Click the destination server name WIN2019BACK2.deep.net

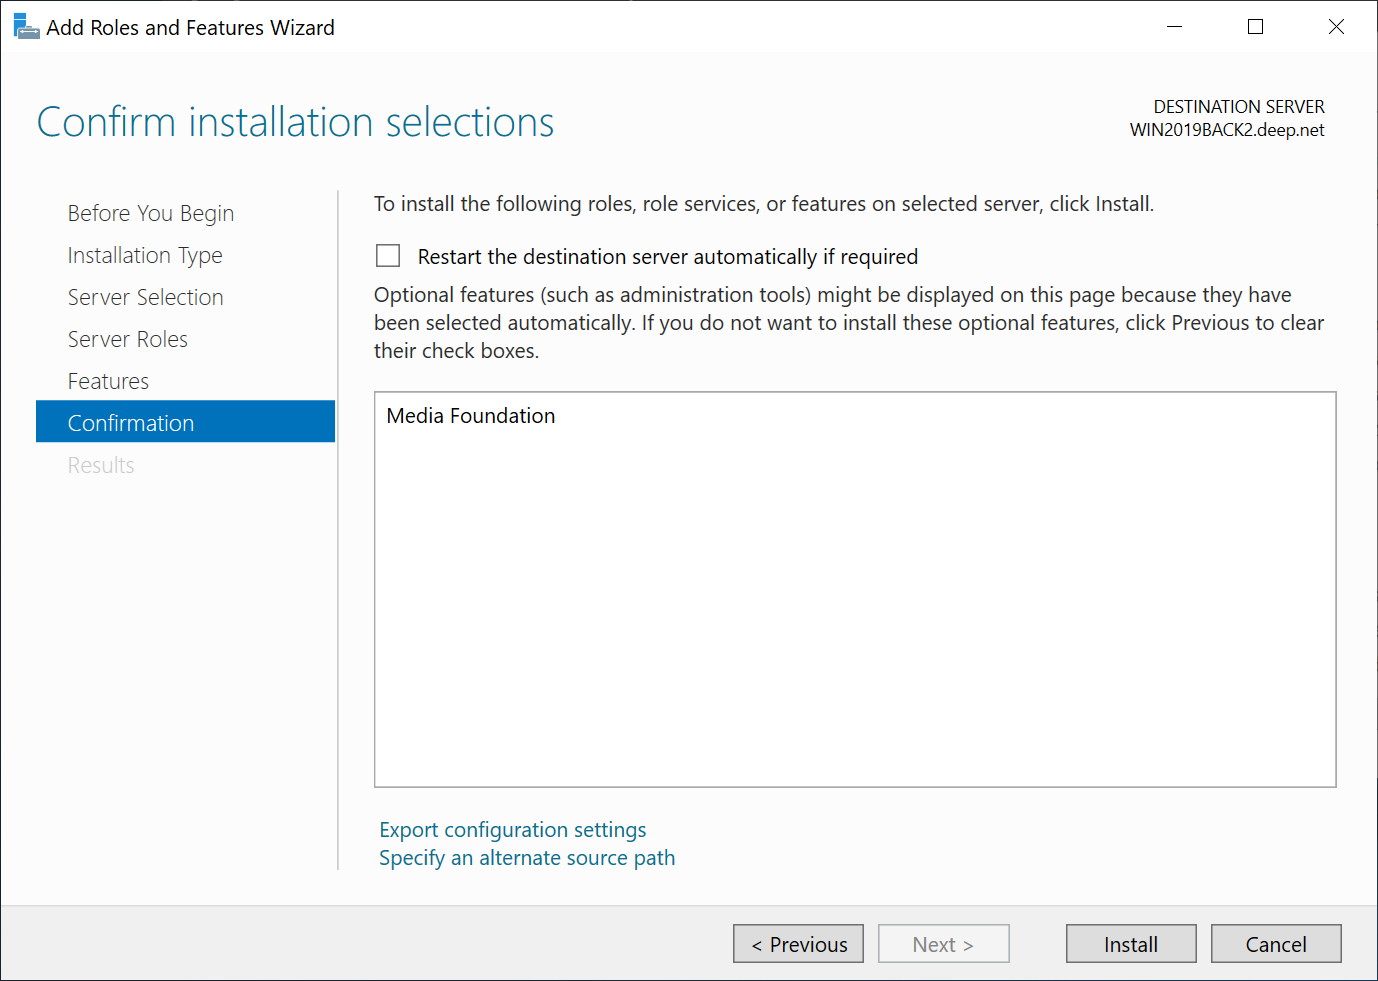point(1226,130)
